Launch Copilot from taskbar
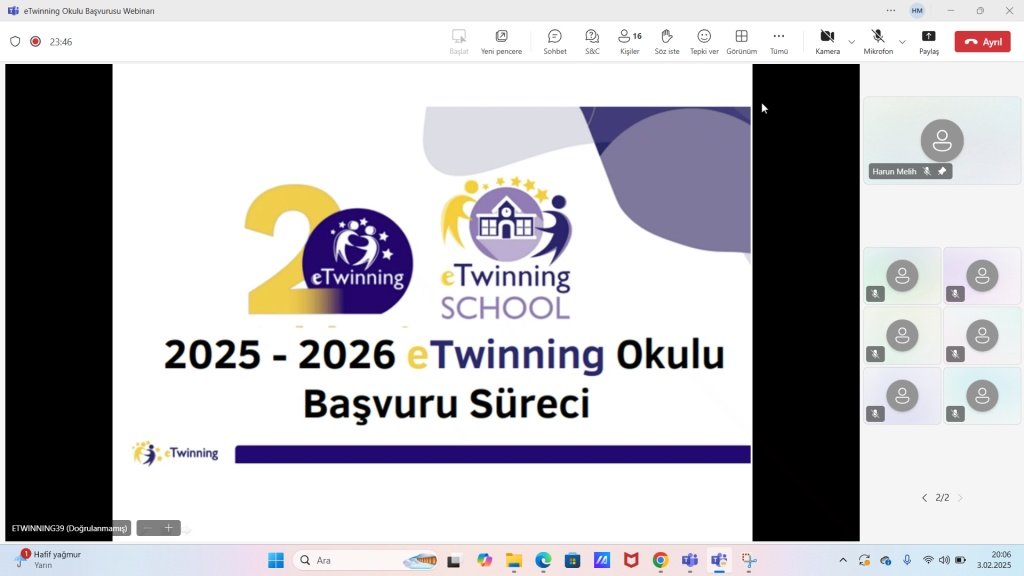The height and width of the screenshot is (576, 1024). click(x=484, y=560)
